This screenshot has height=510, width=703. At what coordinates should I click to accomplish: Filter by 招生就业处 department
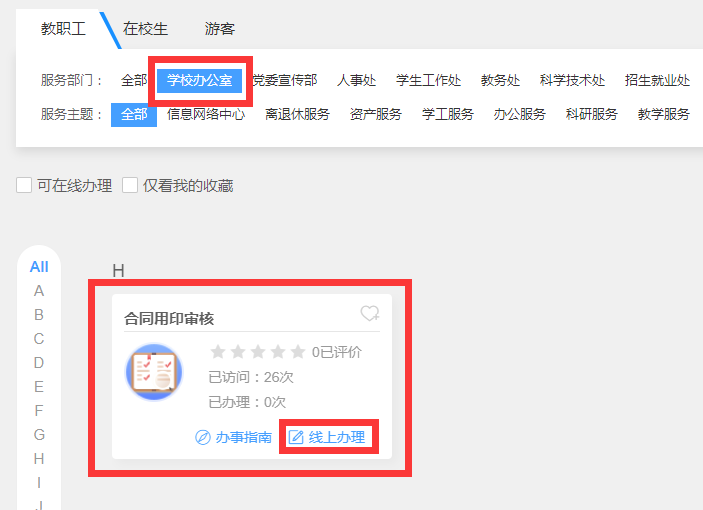657,80
